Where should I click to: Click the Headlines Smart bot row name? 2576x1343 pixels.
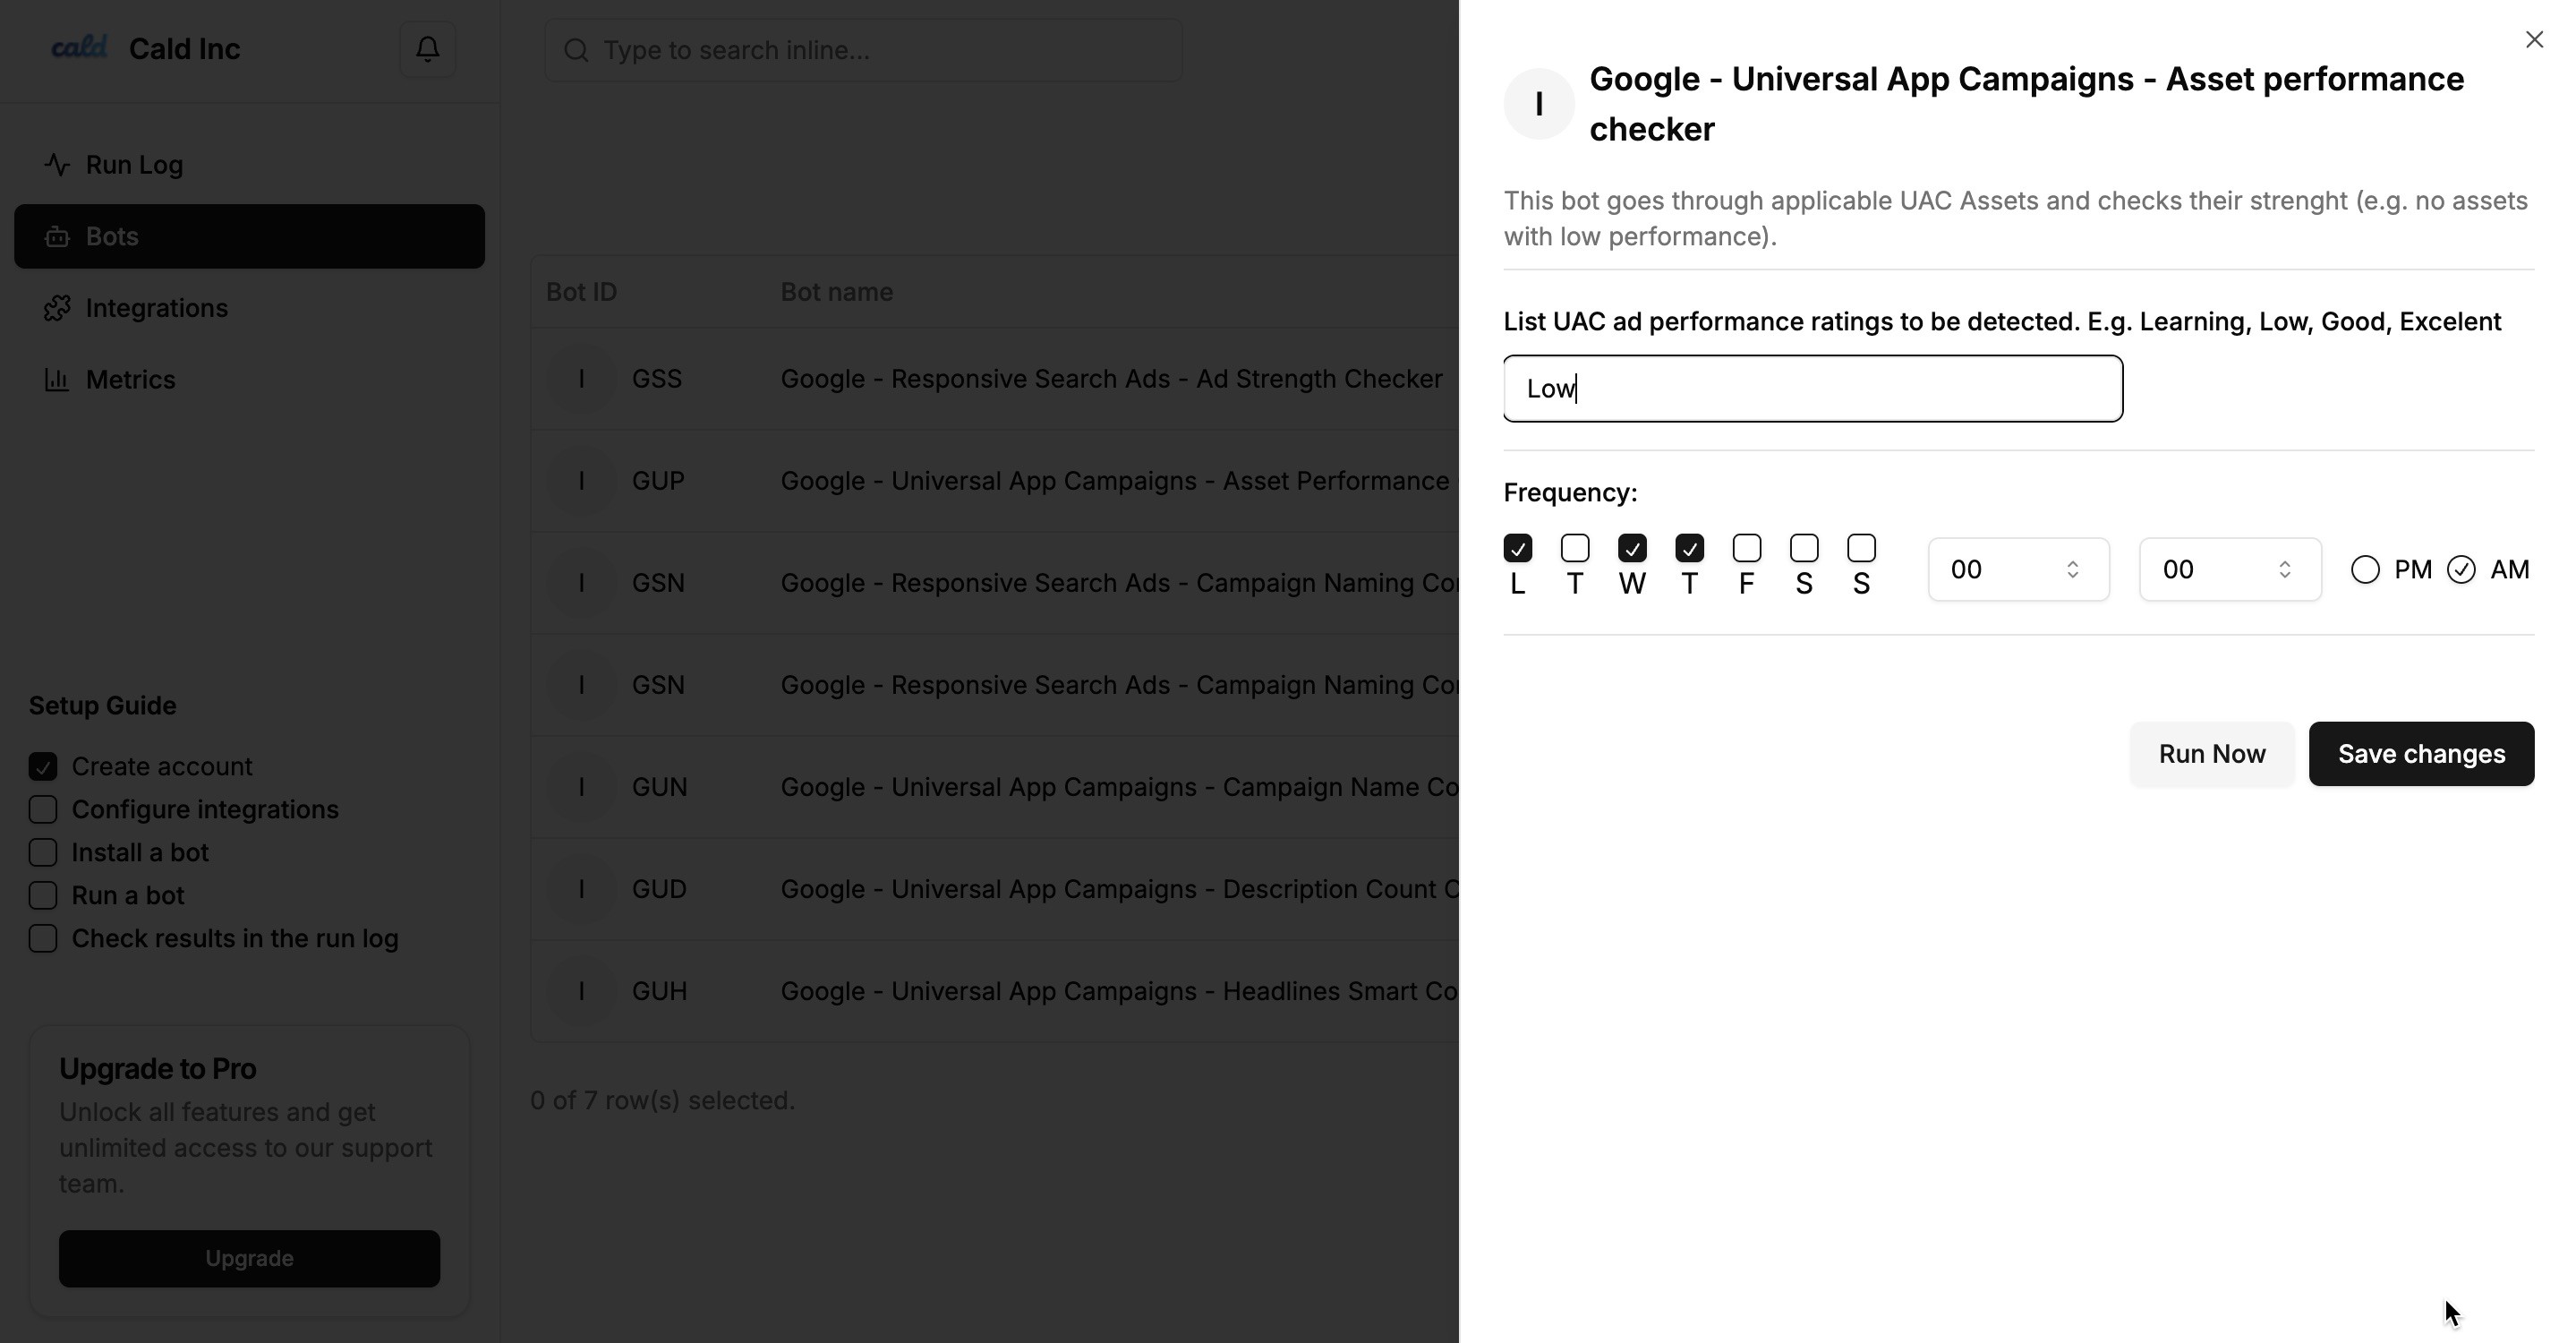click(1119, 991)
